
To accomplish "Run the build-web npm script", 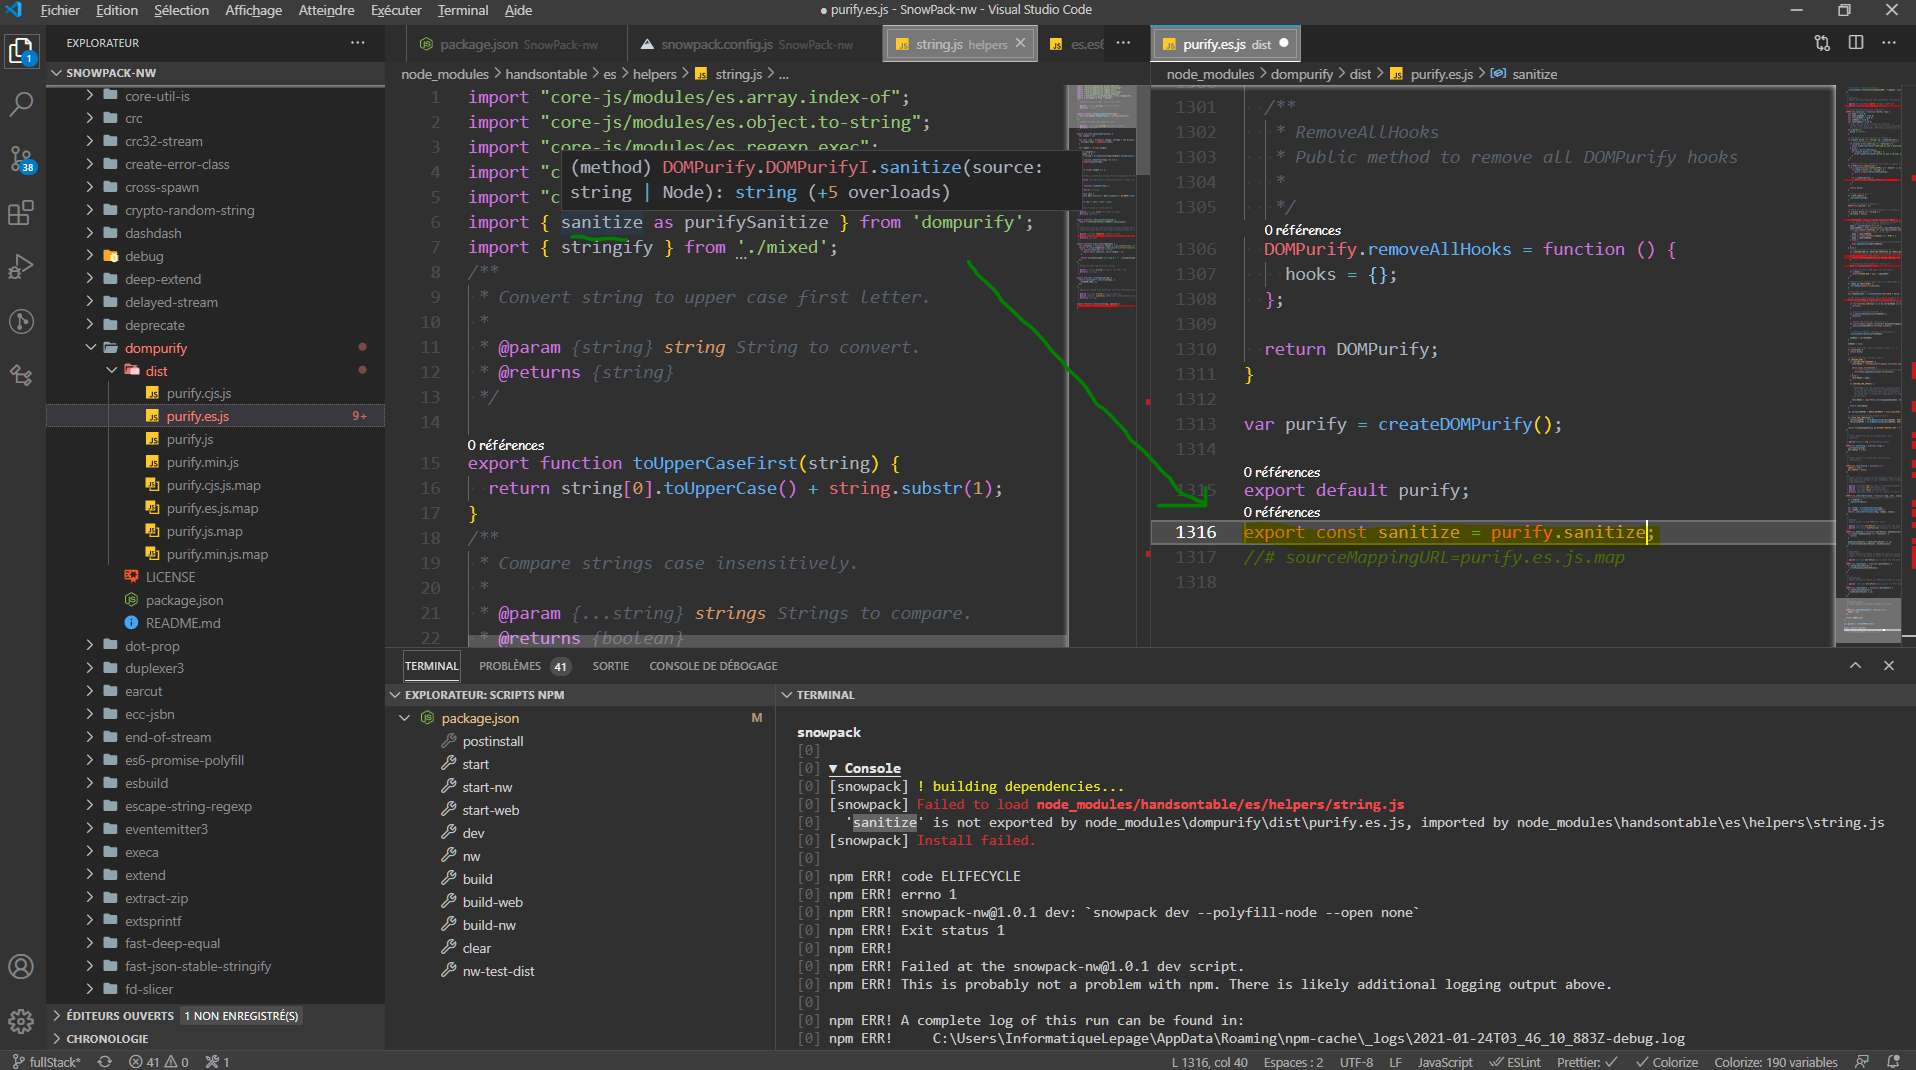I will pos(492,902).
